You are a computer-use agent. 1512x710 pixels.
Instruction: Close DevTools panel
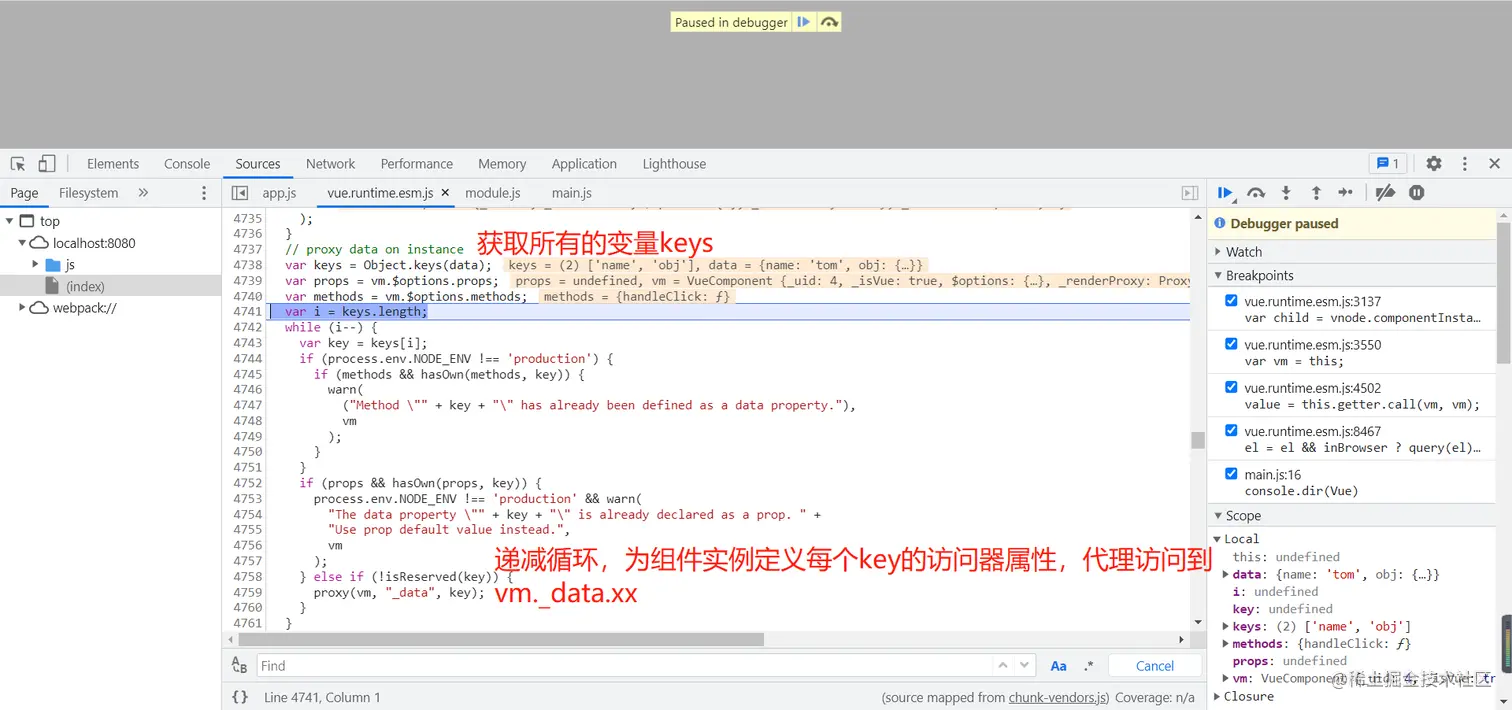point(1495,163)
